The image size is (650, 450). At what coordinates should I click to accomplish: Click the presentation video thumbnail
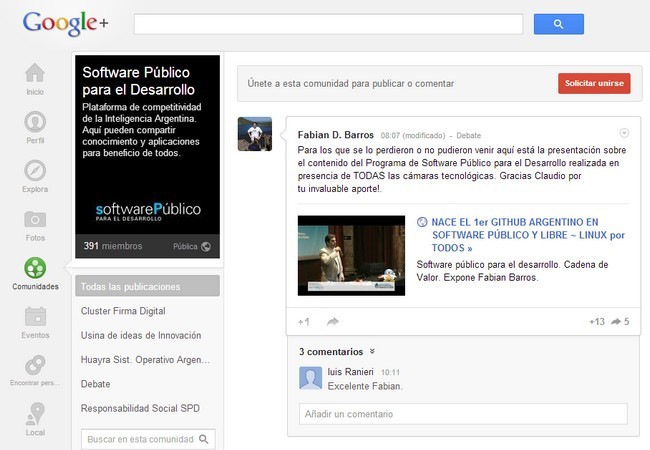pos(351,255)
